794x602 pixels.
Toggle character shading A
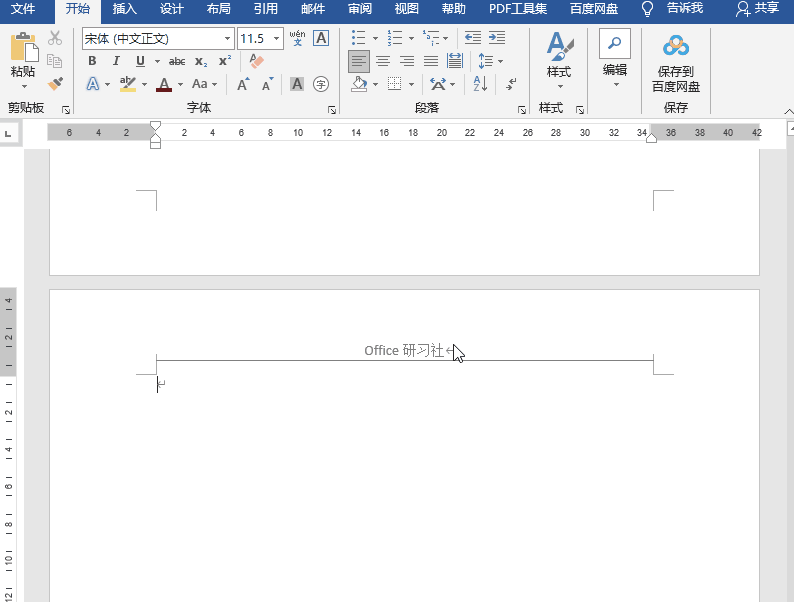[x=297, y=84]
